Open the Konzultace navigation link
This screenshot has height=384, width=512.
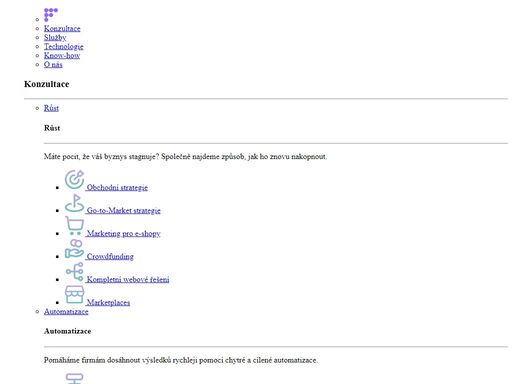pos(62,29)
